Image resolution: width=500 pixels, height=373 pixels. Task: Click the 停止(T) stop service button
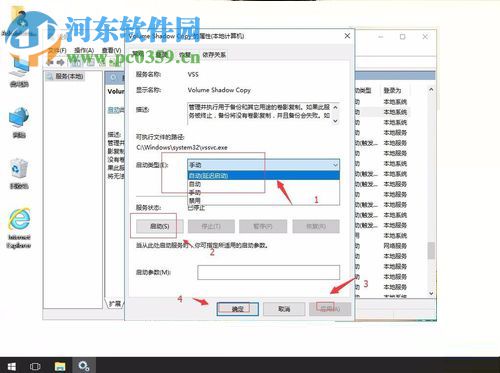pos(211,226)
